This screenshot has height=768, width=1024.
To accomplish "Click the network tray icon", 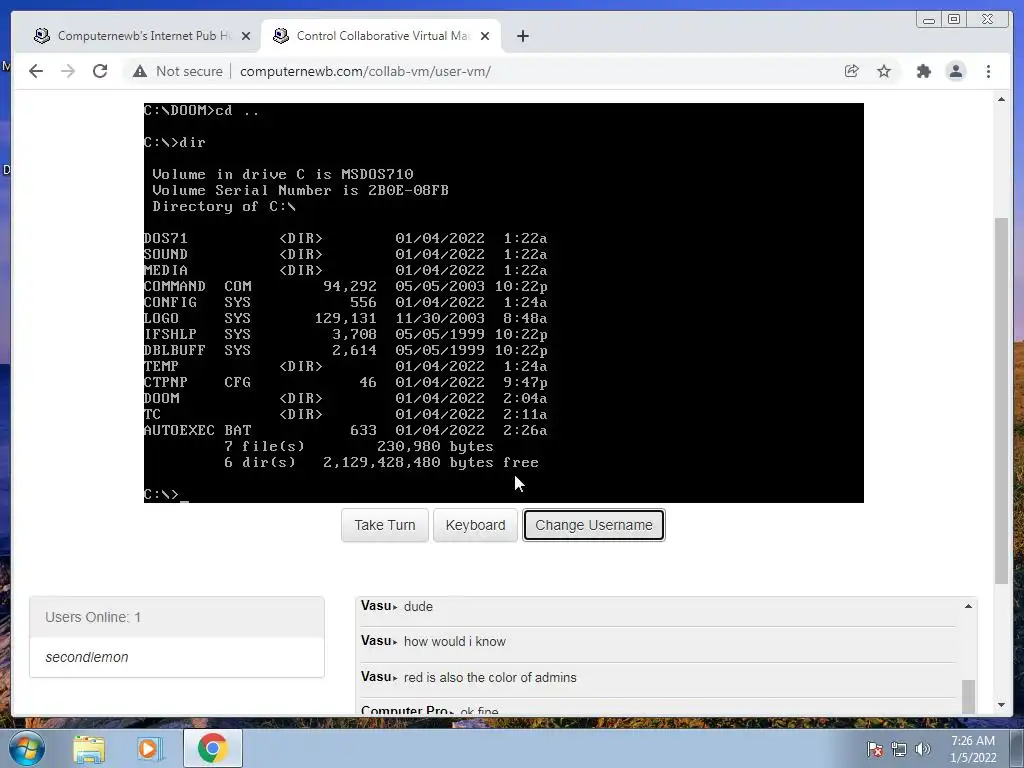I will (899, 749).
